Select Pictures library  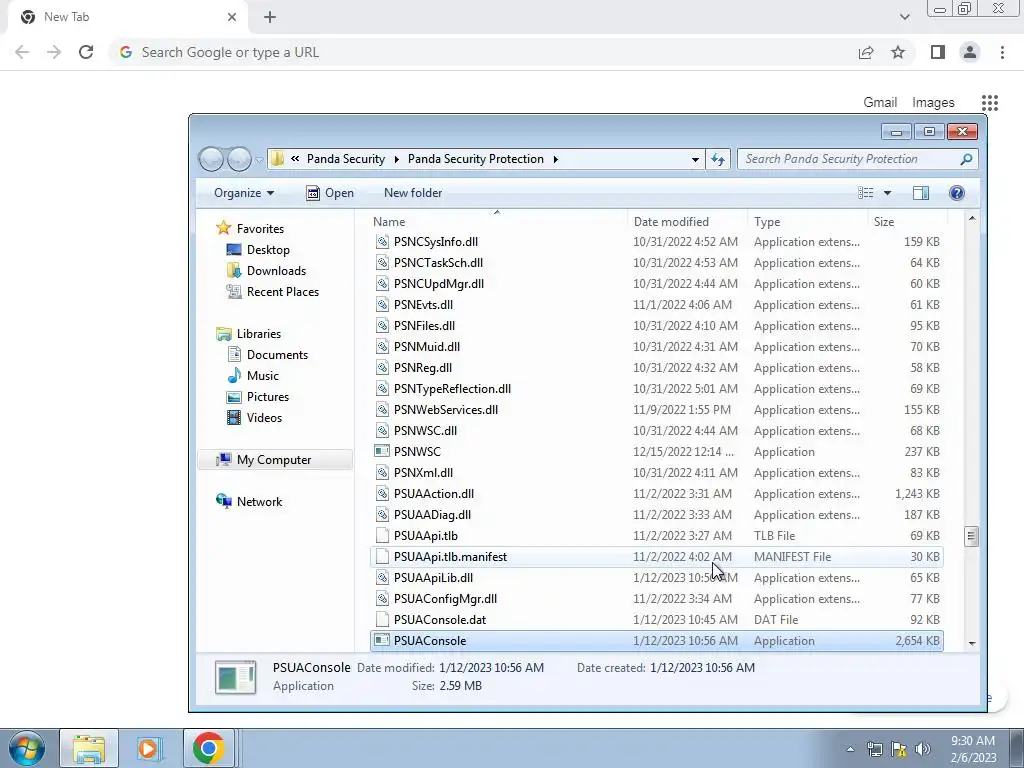(x=268, y=396)
